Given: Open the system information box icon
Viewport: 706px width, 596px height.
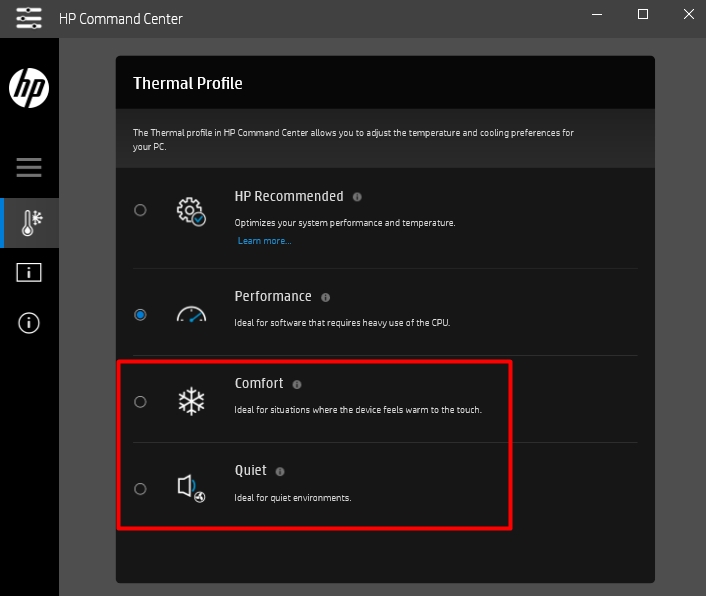Looking at the screenshot, I should (29, 272).
